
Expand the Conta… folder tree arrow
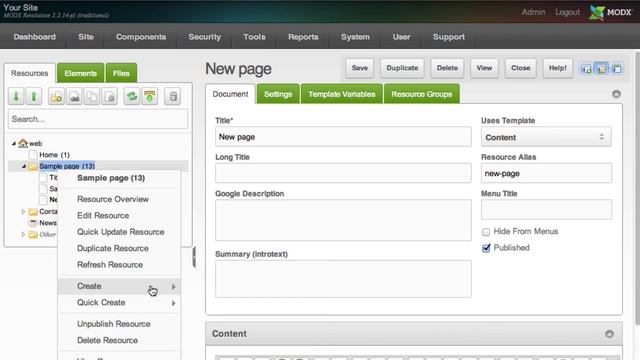click(23, 211)
